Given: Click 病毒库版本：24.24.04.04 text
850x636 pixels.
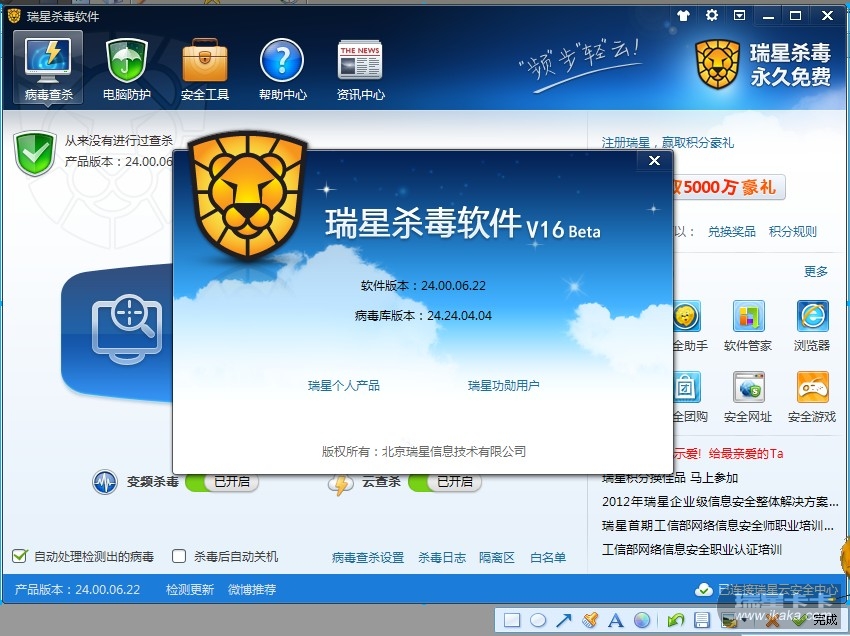Looking at the screenshot, I should click(x=423, y=315).
